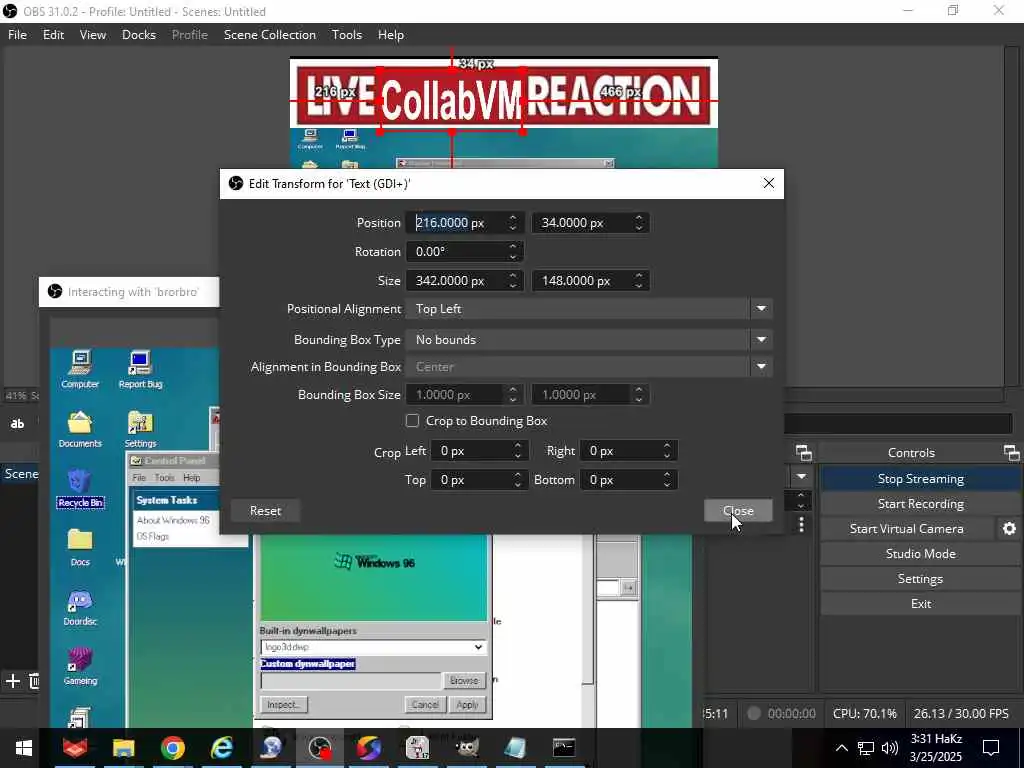The width and height of the screenshot is (1024, 768).
Task: Open OBS Settings from Controls dock
Action: pyautogui.click(x=920, y=579)
